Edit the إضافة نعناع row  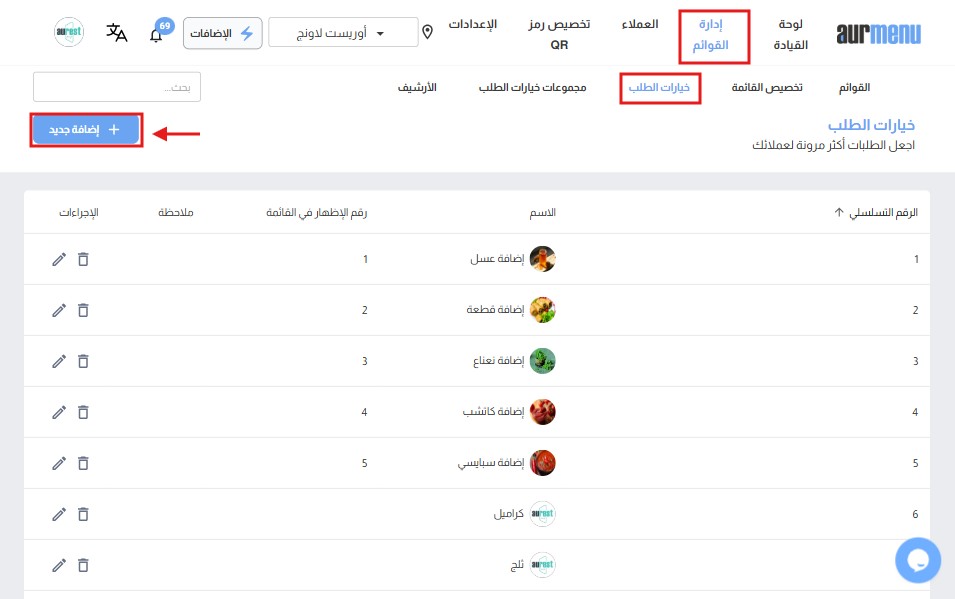tap(59, 361)
